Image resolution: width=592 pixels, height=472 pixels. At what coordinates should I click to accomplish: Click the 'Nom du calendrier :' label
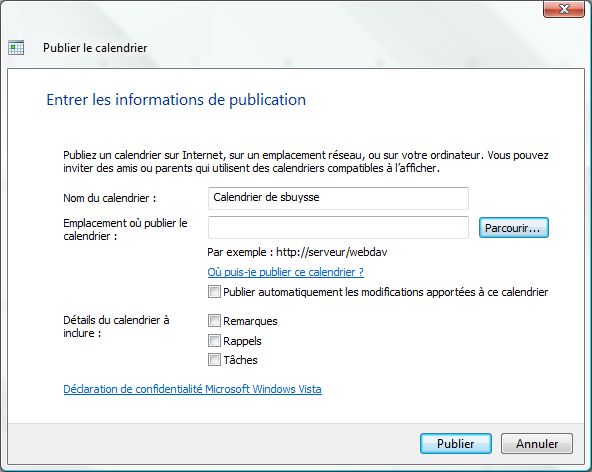(109, 198)
